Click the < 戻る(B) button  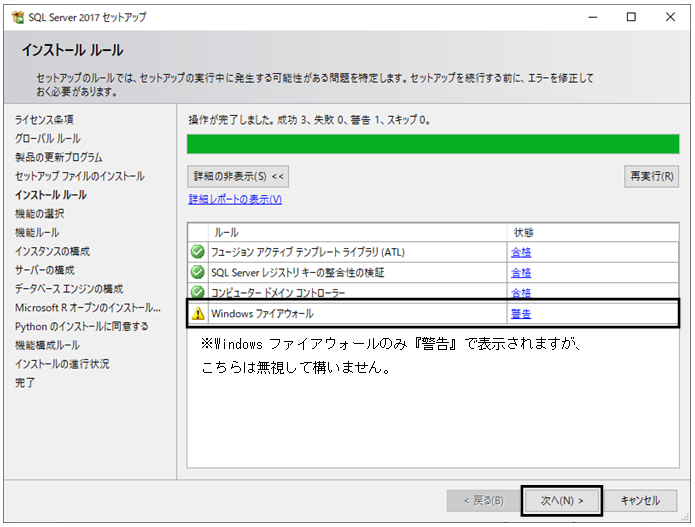coord(484,501)
